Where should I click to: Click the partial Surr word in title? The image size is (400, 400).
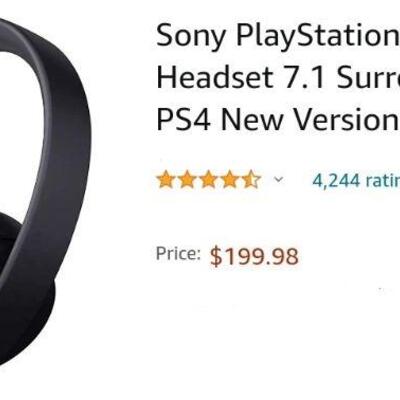click(x=368, y=77)
